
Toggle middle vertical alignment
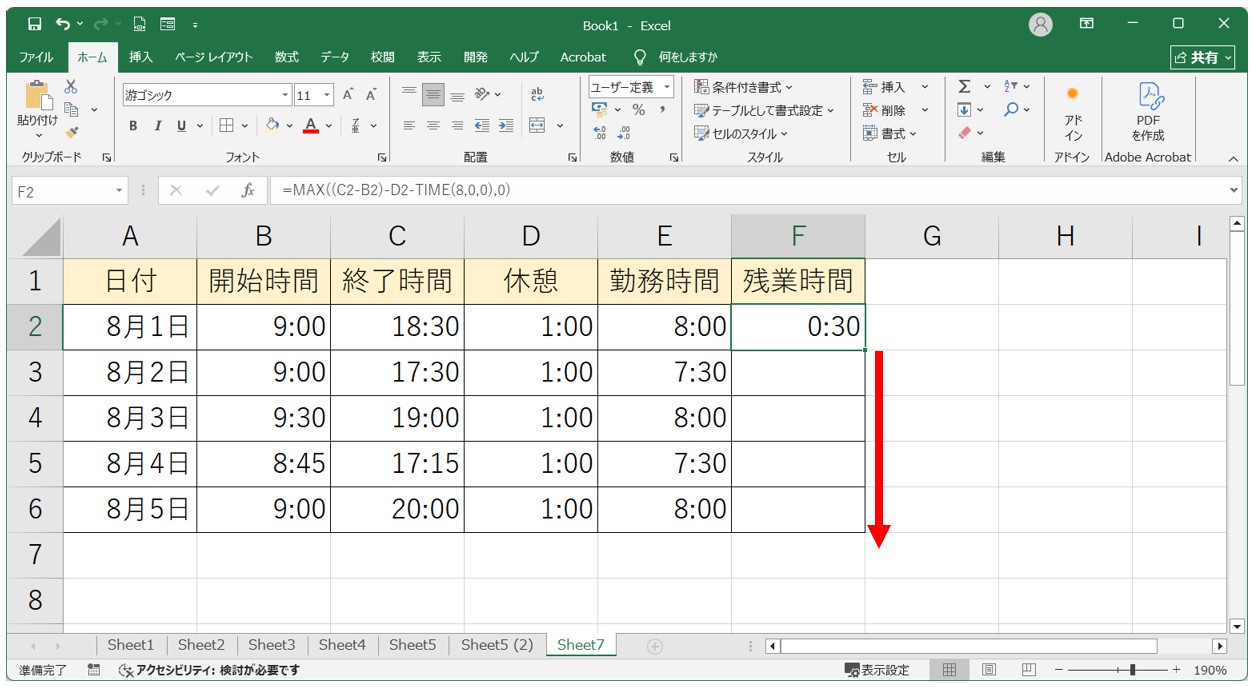coord(433,95)
